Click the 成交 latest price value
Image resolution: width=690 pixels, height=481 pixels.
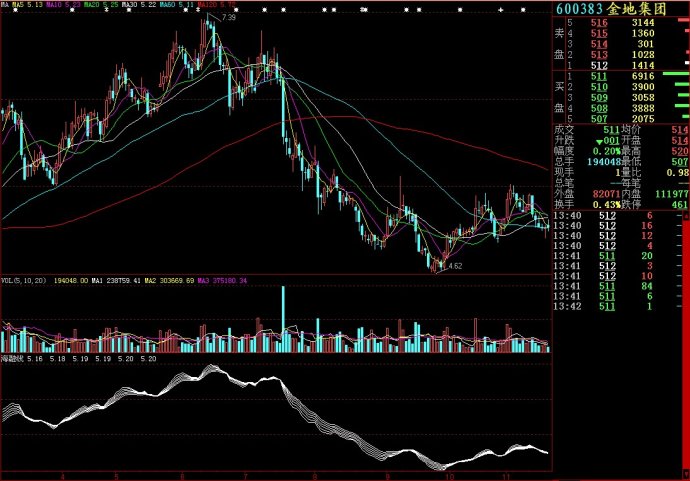[611, 130]
